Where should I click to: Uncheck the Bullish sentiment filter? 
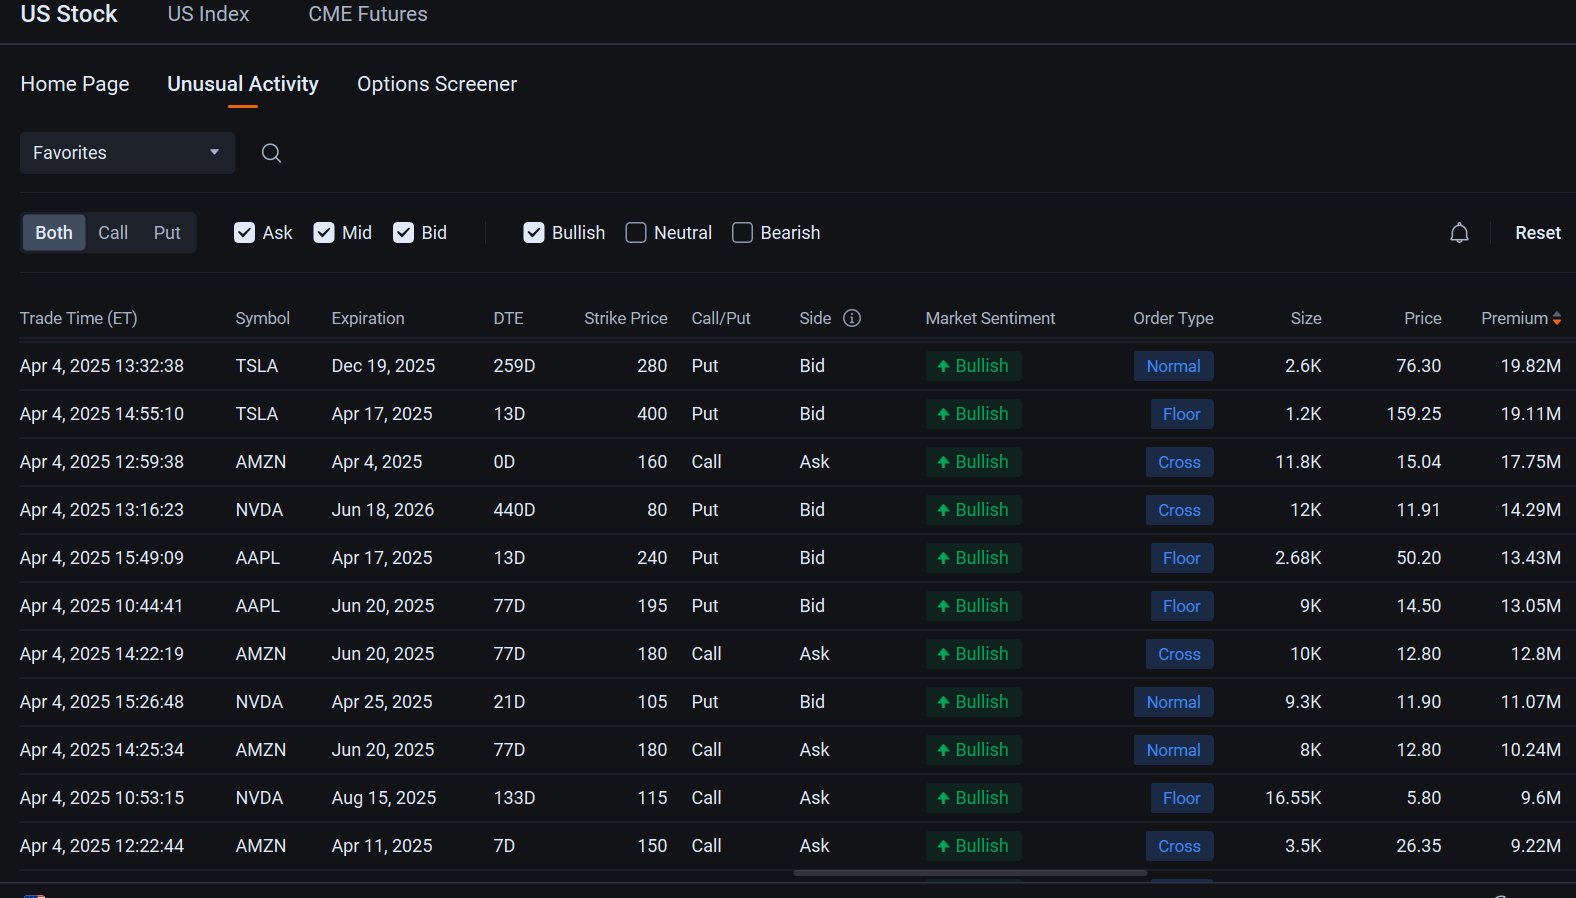click(534, 233)
